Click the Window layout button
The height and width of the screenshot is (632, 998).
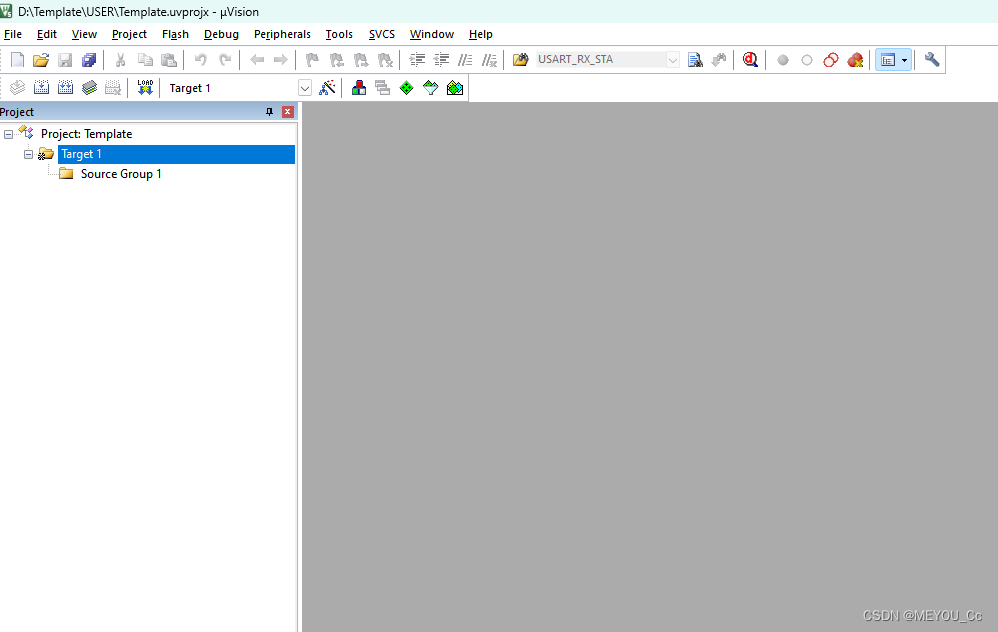pyautogui.click(x=888, y=60)
